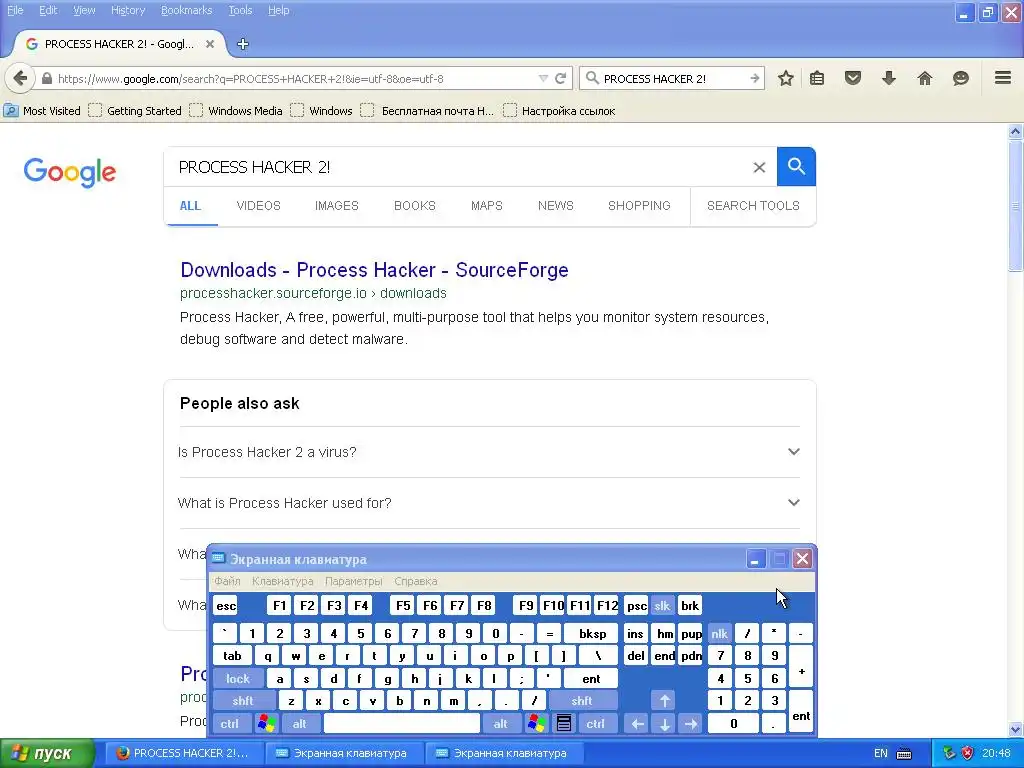Open SEARCH TOOLS options

point(753,206)
